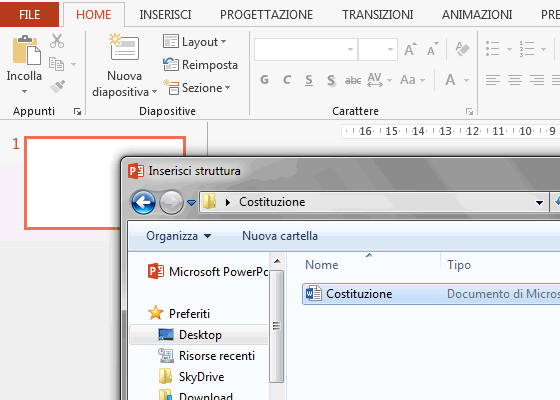Click the Format Painter brush icon
Viewport: 560px width, 400px height.
pyautogui.click(x=57, y=86)
